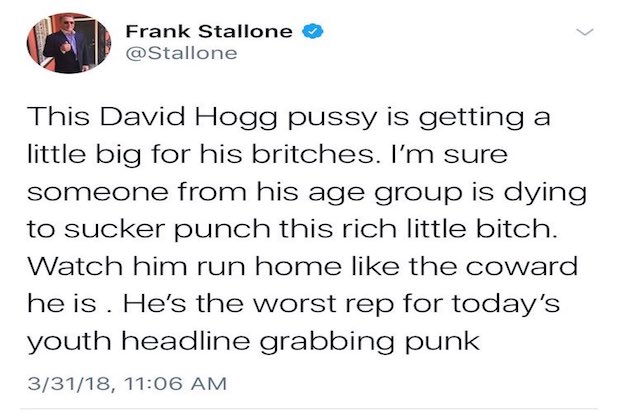This screenshot has height=412, width=618.
Task: Click the word youth on last line
Action: coord(69,342)
